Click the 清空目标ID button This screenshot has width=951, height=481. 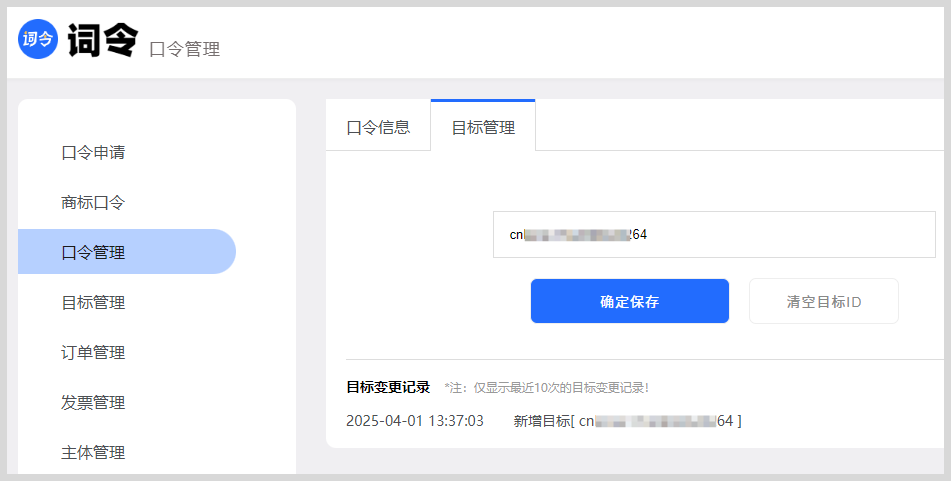pos(824,301)
